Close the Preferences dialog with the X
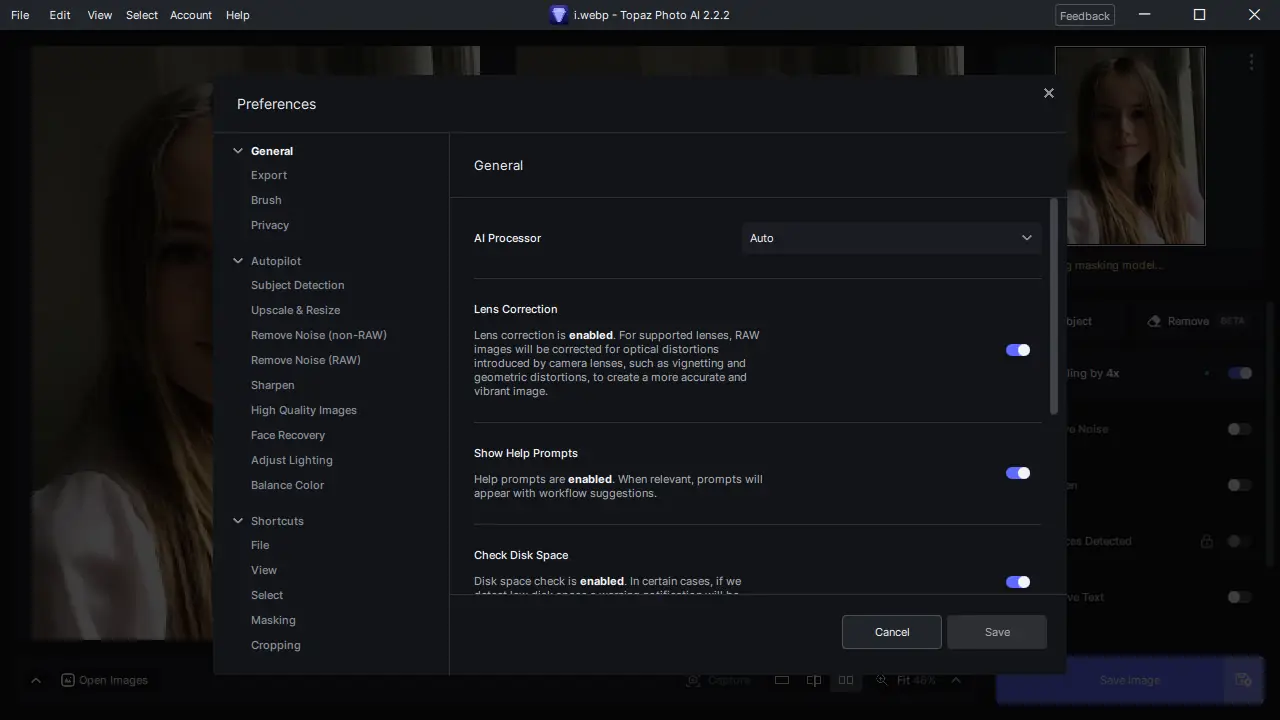 point(1048,93)
